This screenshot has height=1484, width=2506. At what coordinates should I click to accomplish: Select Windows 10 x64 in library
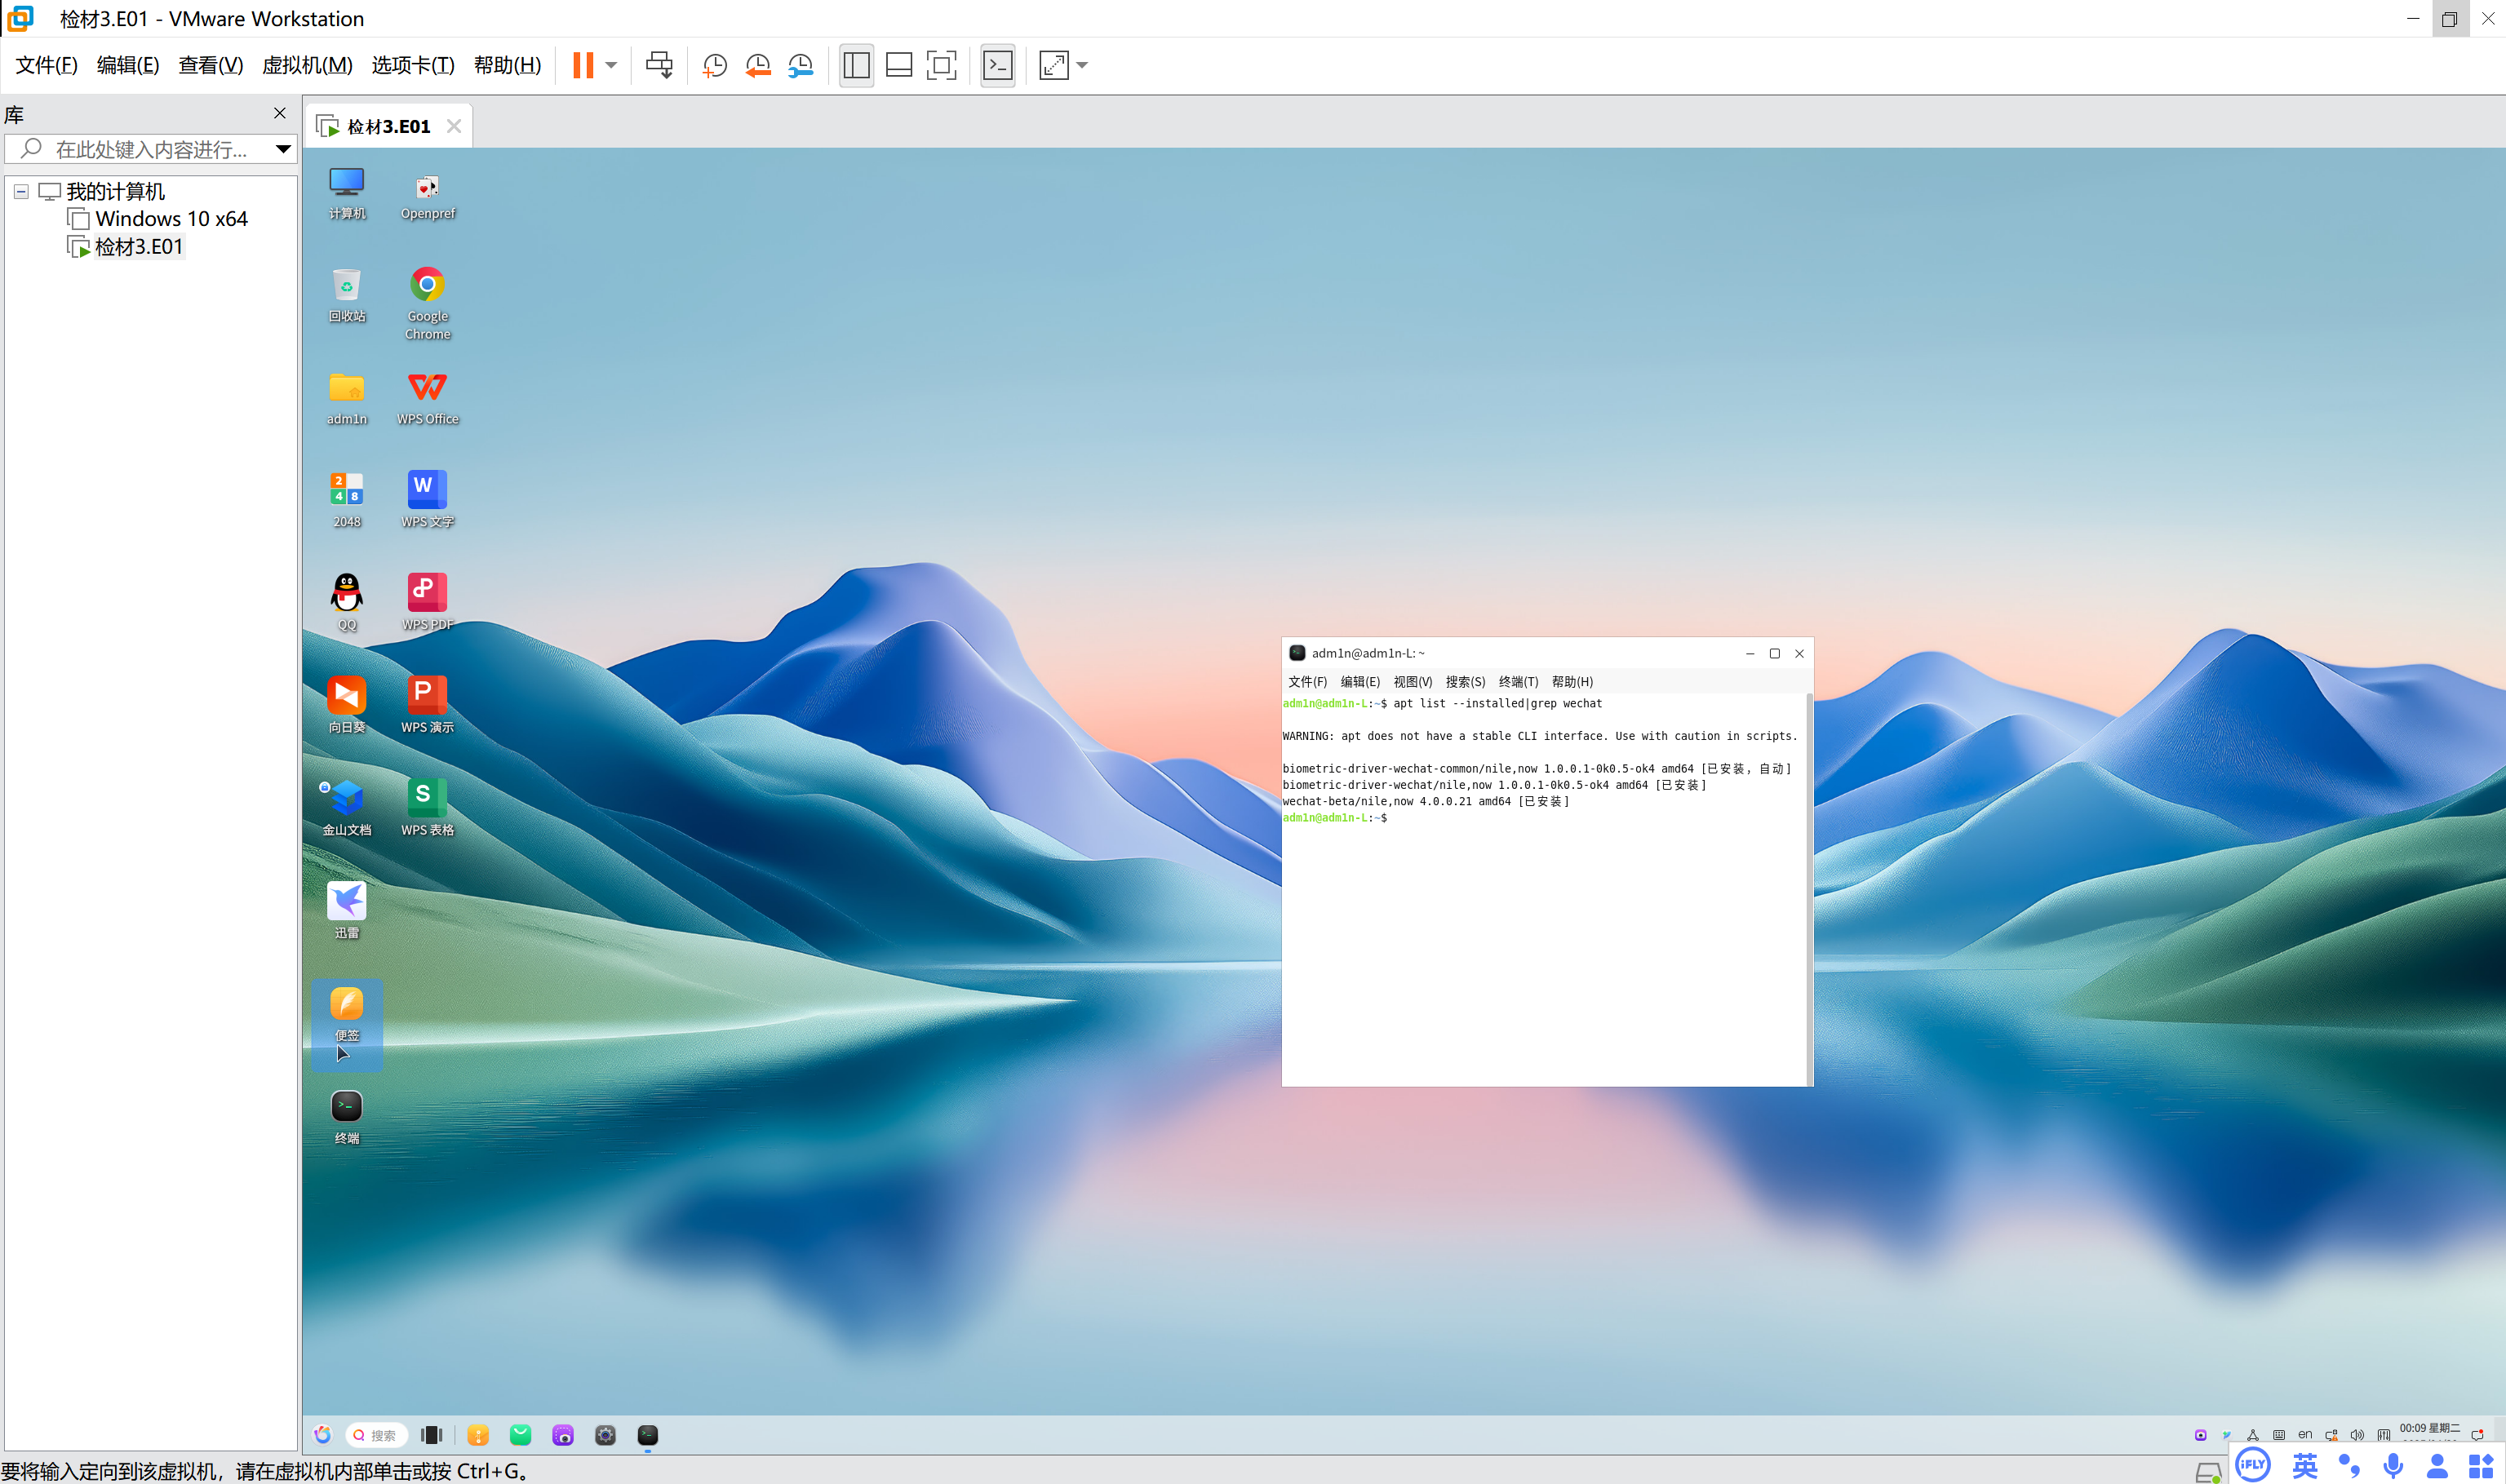pos(171,219)
